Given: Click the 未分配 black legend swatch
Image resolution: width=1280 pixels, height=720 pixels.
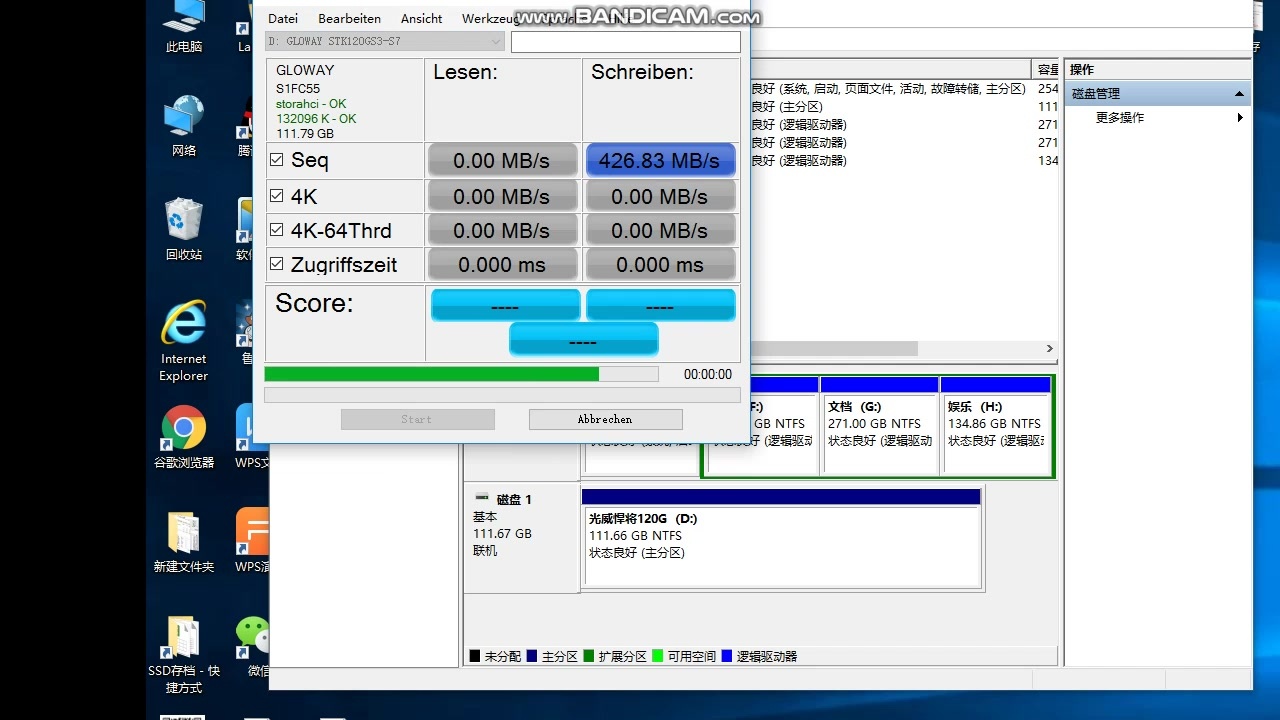Looking at the screenshot, I should pyautogui.click(x=475, y=656).
